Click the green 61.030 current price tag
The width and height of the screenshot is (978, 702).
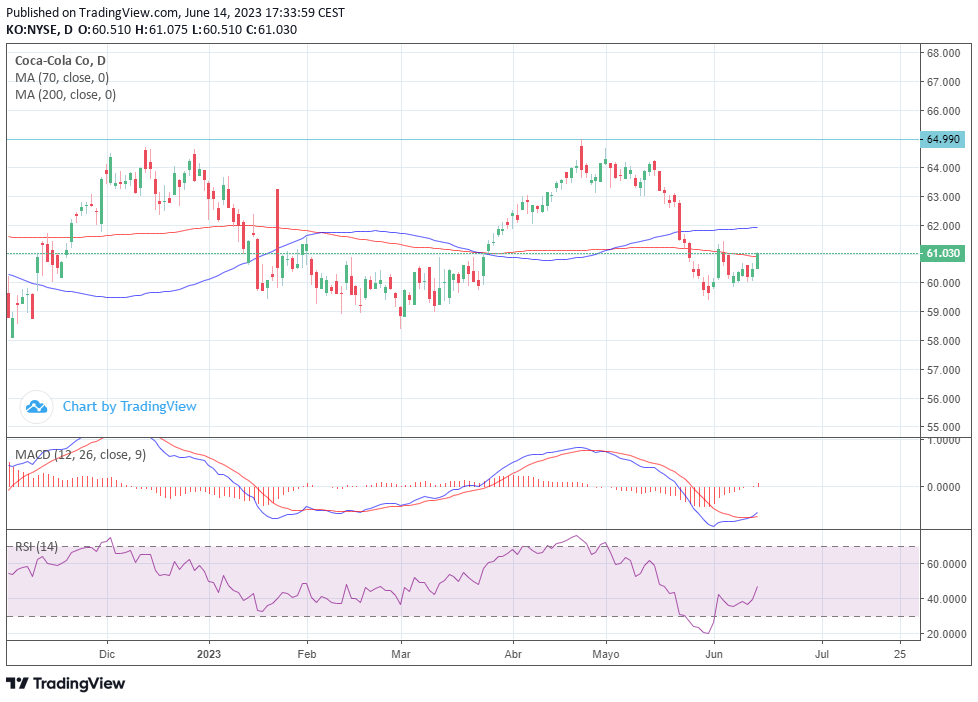(942, 253)
